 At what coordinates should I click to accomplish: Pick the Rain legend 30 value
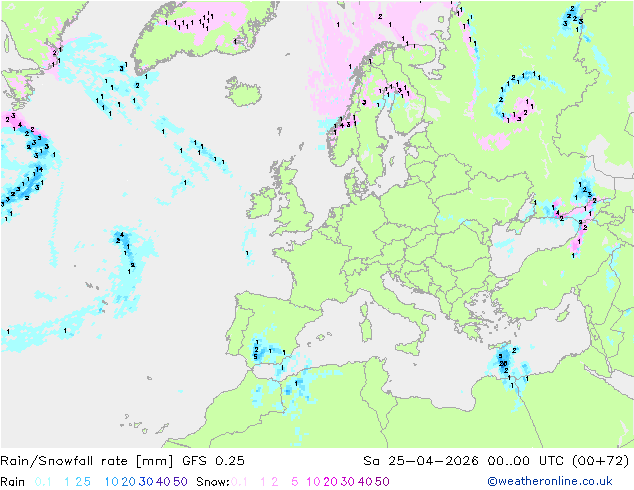[x=146, y=482]
